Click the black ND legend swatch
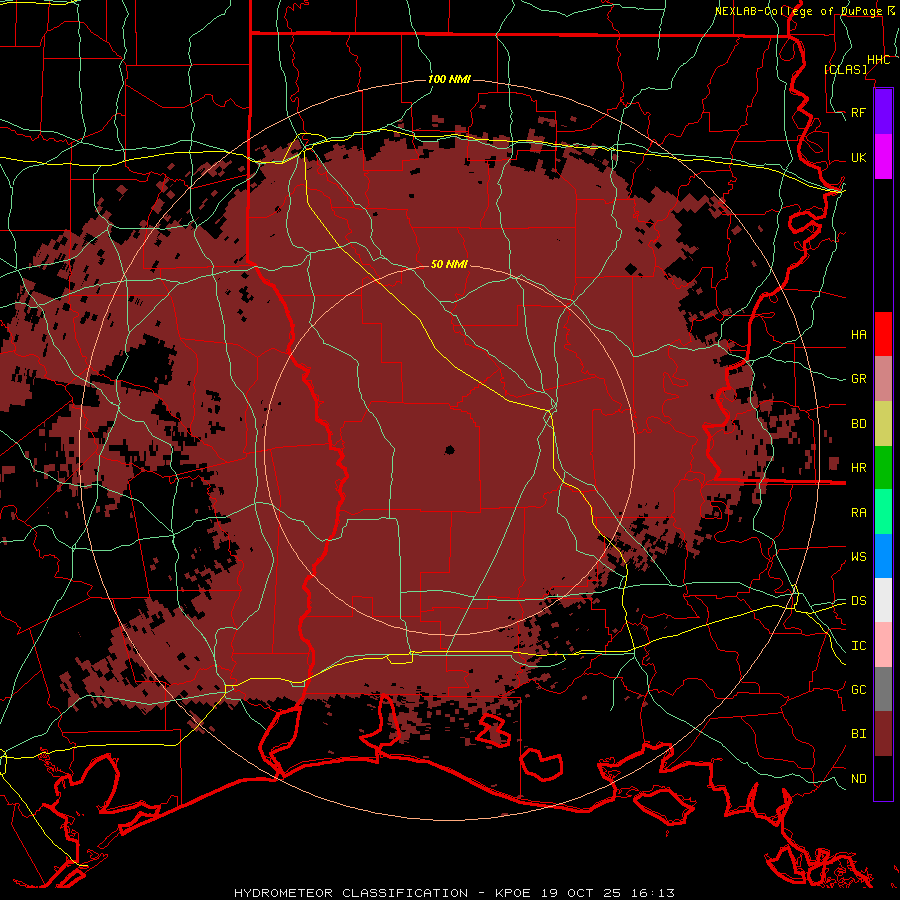This screenshot has height=900, width=900. pyautogui.click(x=883, y=778)
